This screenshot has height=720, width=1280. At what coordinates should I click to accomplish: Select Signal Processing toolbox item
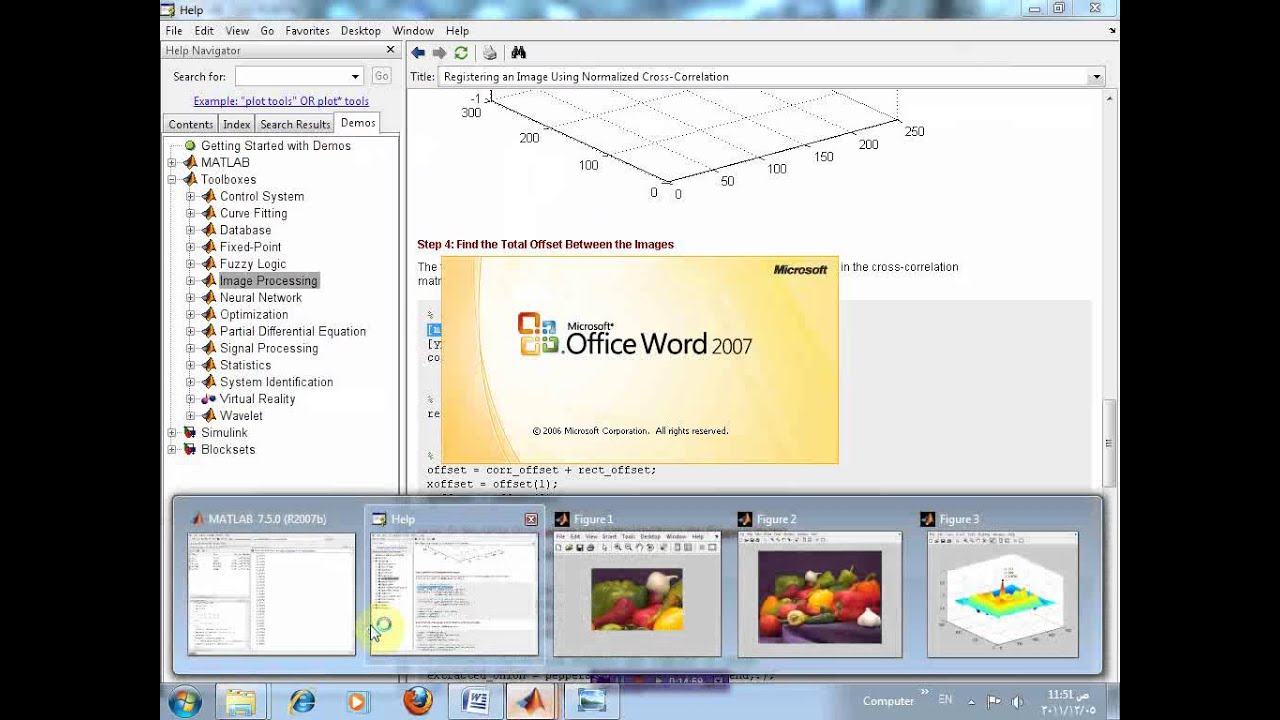coord(268,349)
